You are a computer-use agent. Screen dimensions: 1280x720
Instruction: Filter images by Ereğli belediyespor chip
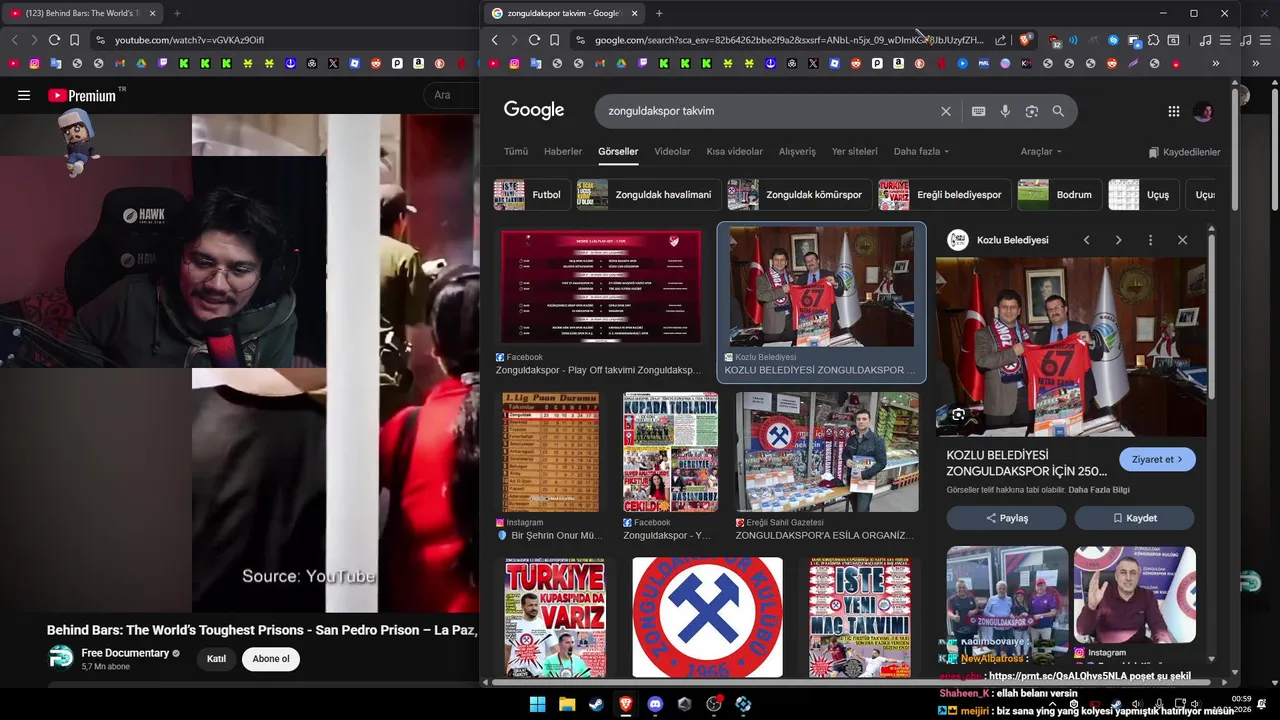click(944, 195)
